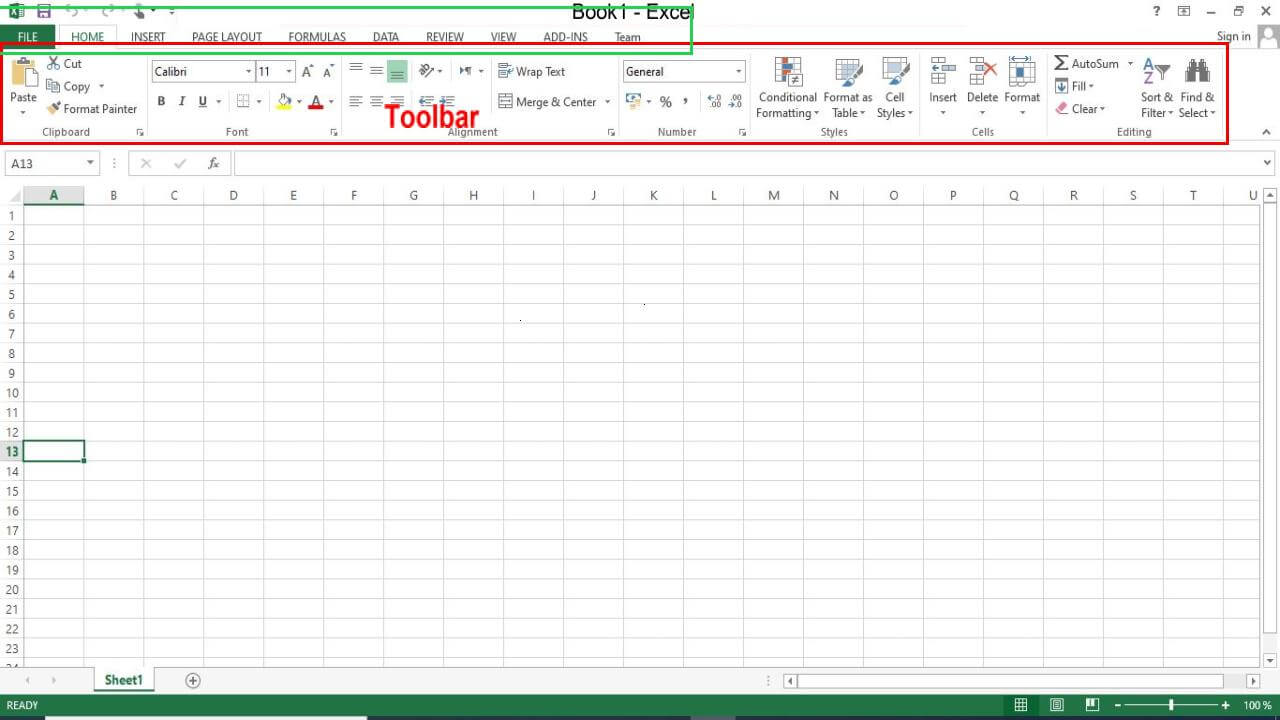Switch to the PAGE LAYOUT tab

tap(227, 37)
